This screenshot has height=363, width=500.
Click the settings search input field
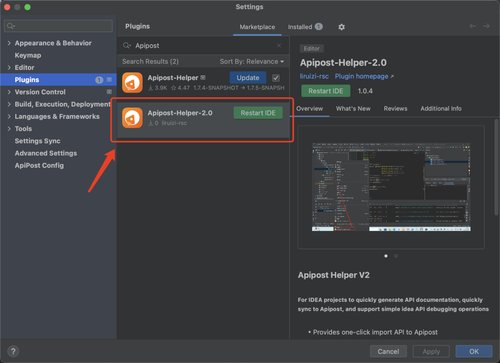[x=59, y=26]
